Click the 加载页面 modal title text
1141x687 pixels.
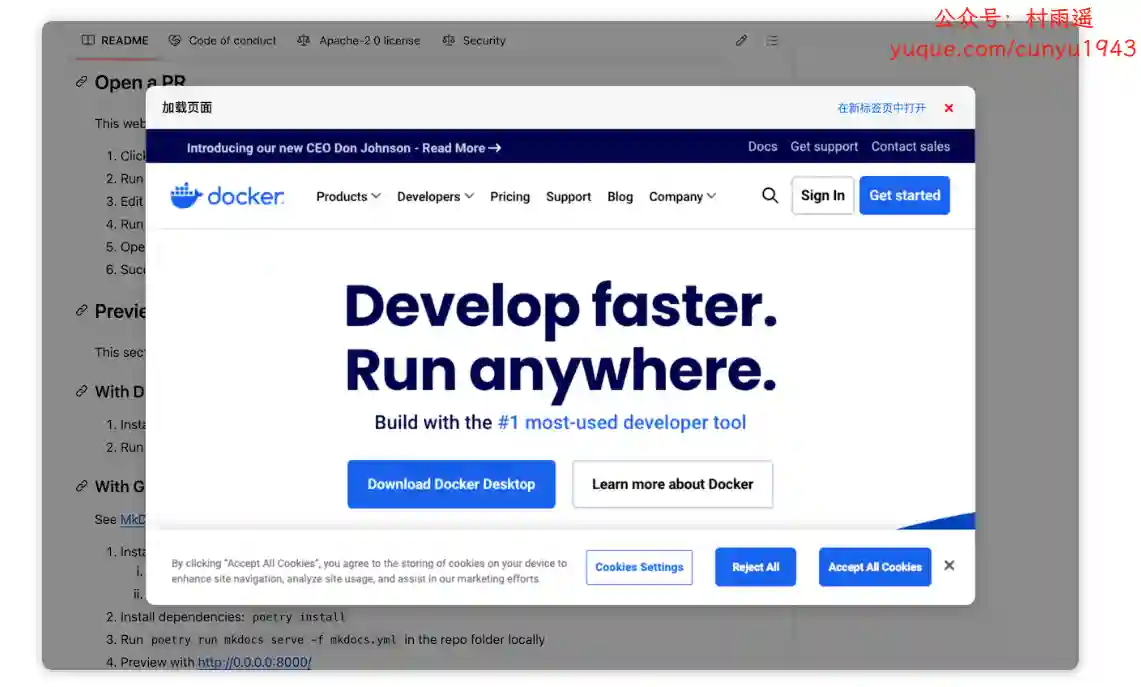pyautogui.click(x=187, y=108)
